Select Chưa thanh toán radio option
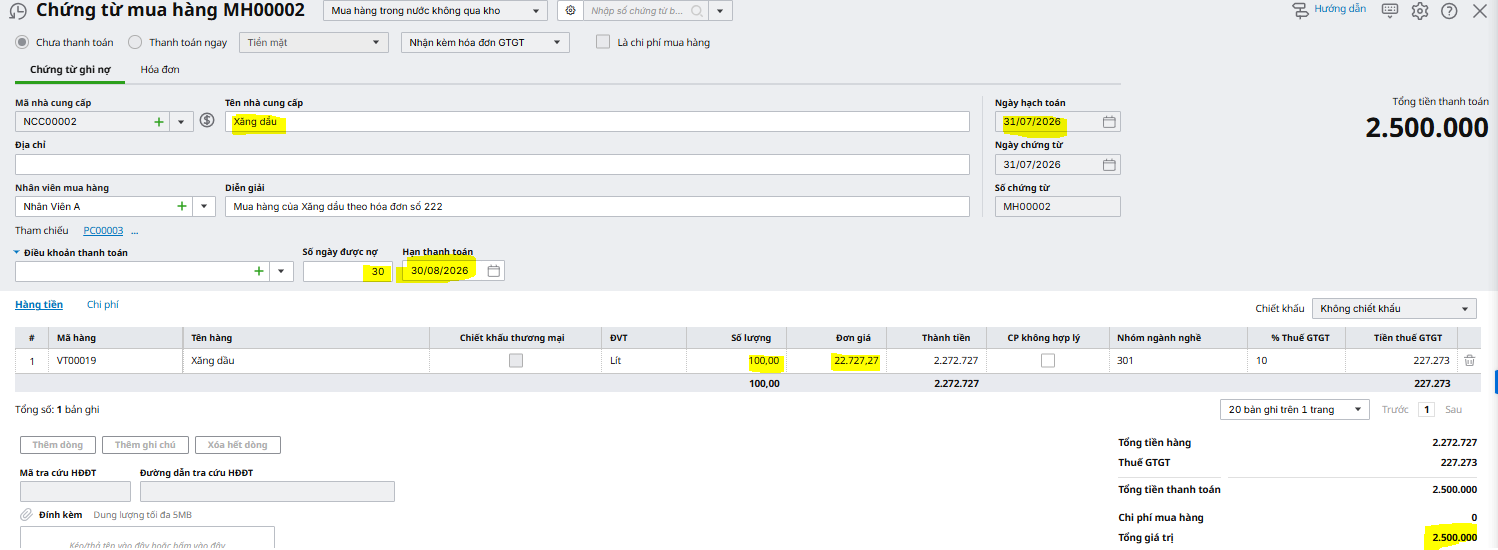The width and height of the screenshot is (1498, 550). coord(22,42)
